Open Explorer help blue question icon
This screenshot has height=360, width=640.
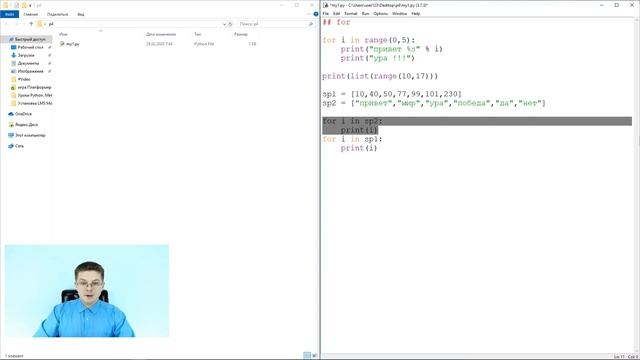316,14
